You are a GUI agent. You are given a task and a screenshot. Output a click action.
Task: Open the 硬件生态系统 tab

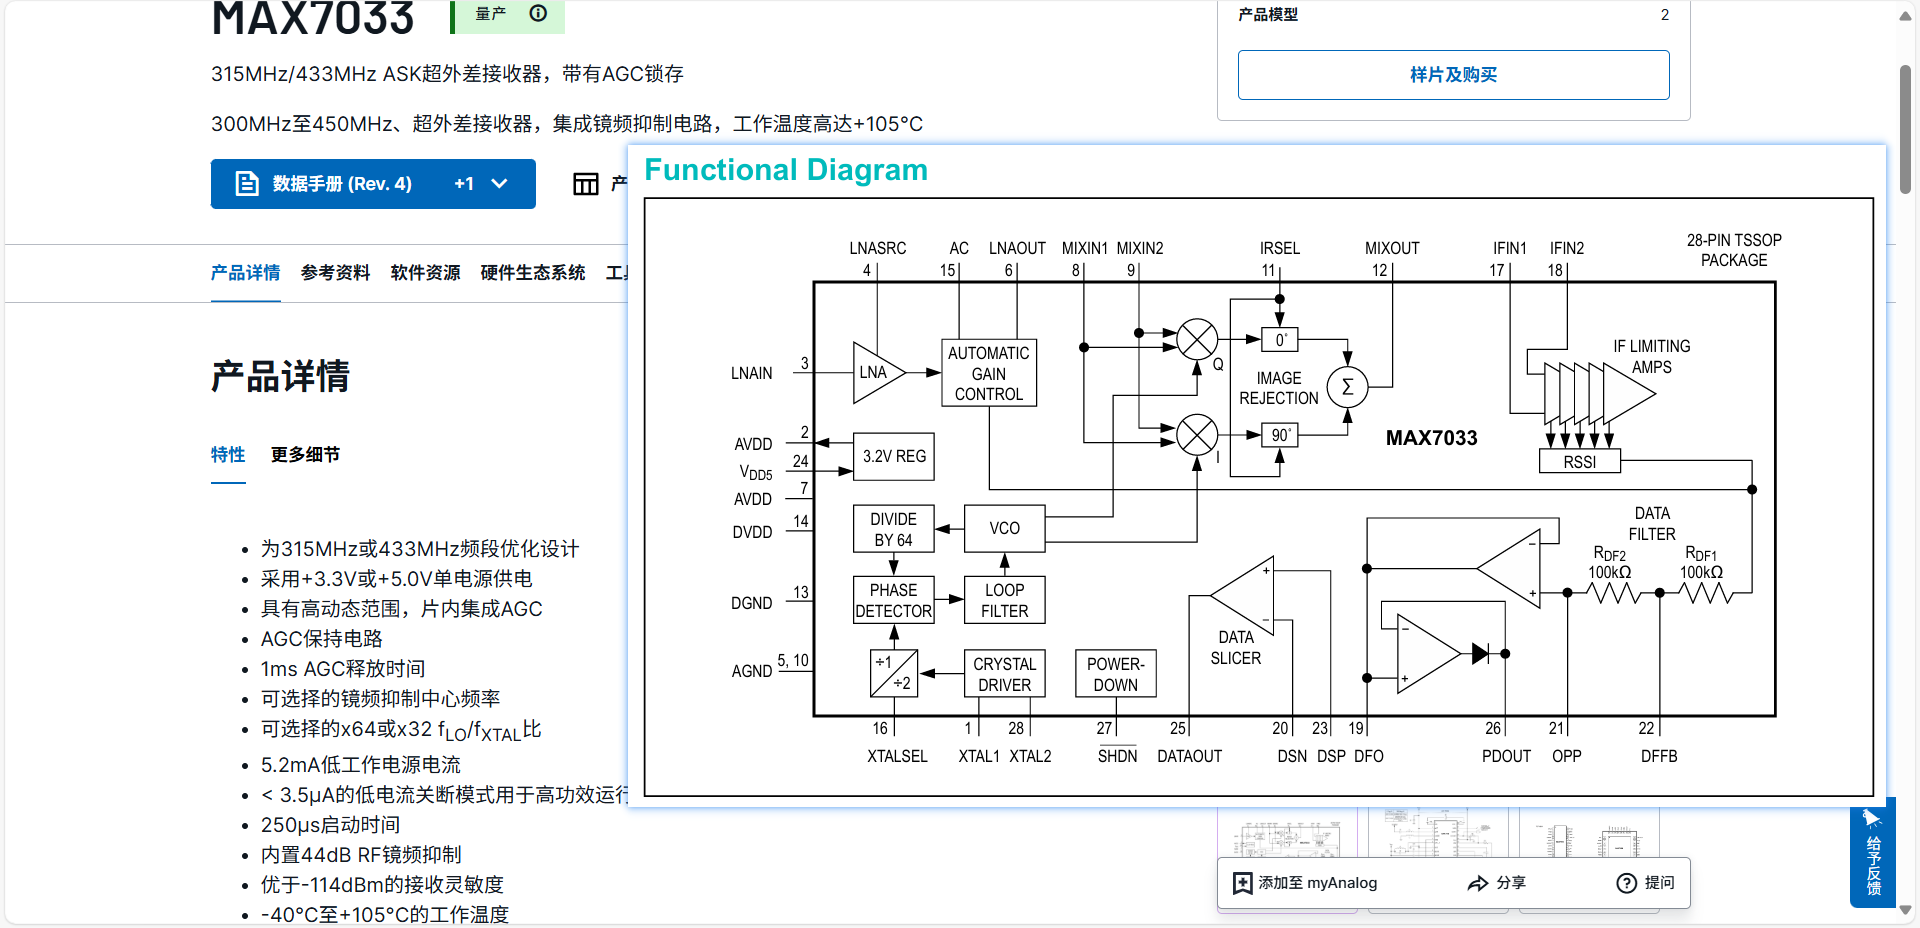[x=533, y=273]
